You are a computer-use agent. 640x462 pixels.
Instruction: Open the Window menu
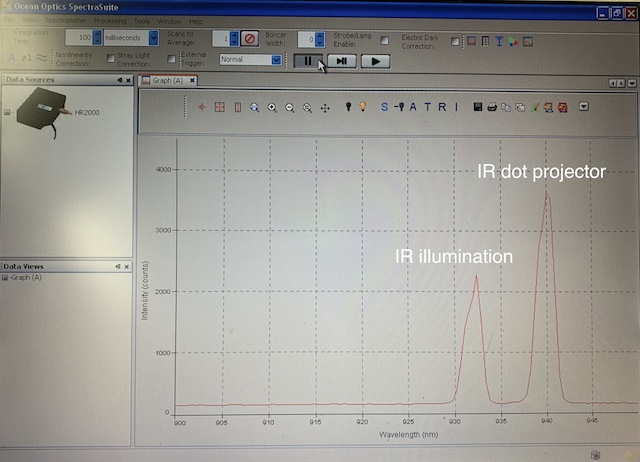[169, 21]
